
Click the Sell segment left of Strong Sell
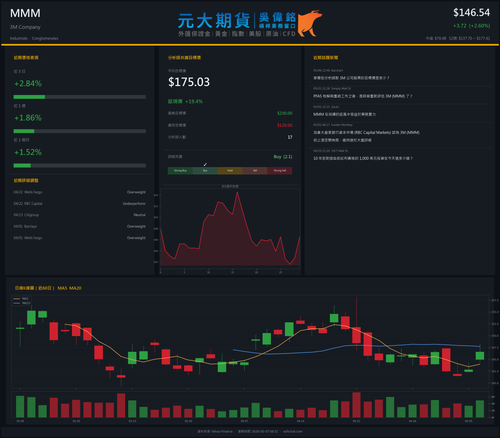(255, 171)
